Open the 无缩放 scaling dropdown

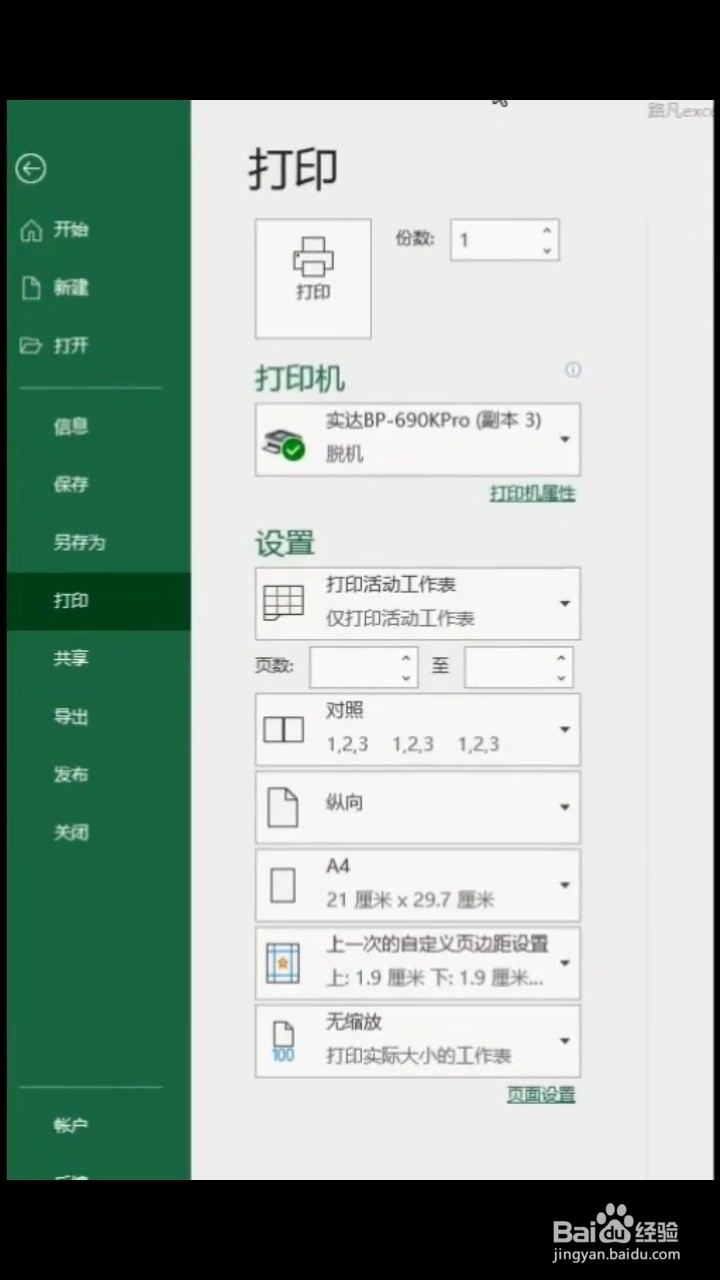[x=418, y=1041]
